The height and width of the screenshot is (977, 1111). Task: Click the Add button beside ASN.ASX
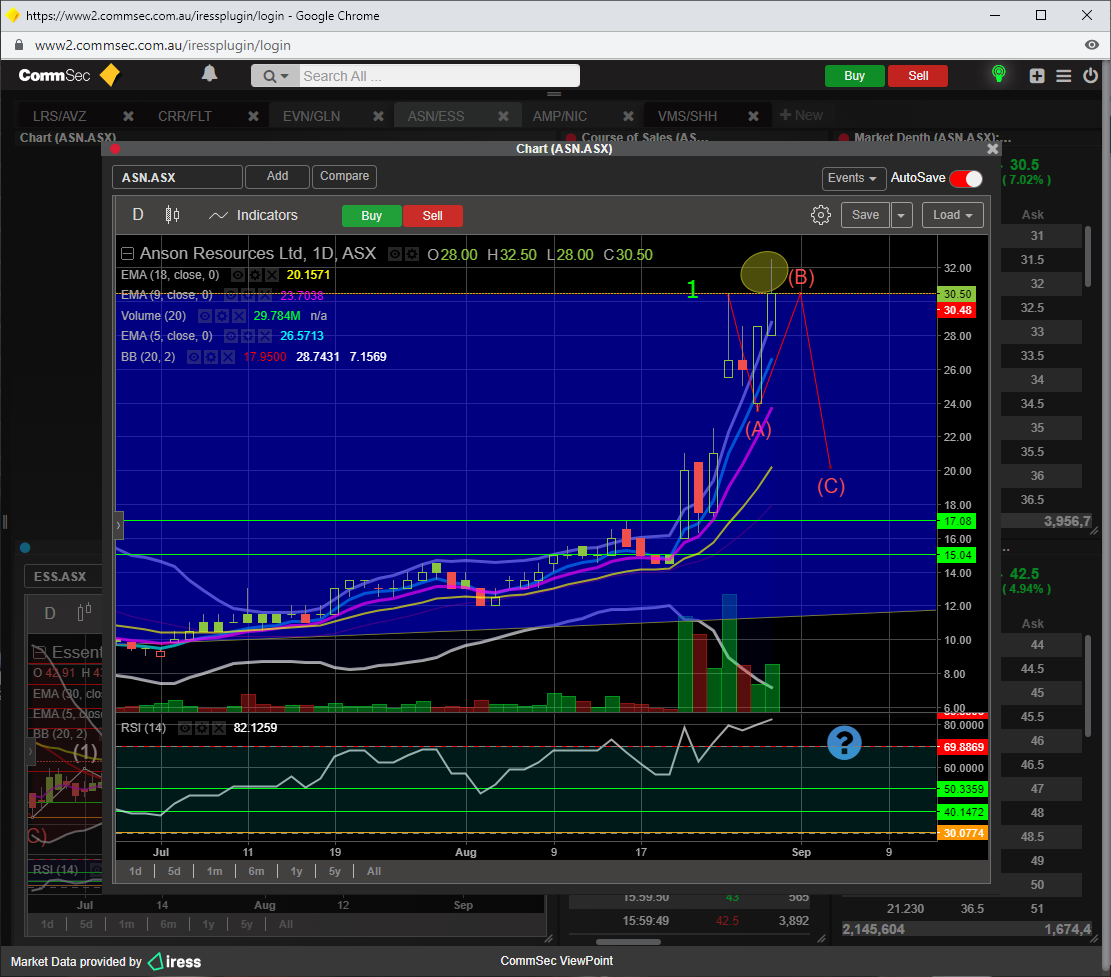click(x=278, y=176)
